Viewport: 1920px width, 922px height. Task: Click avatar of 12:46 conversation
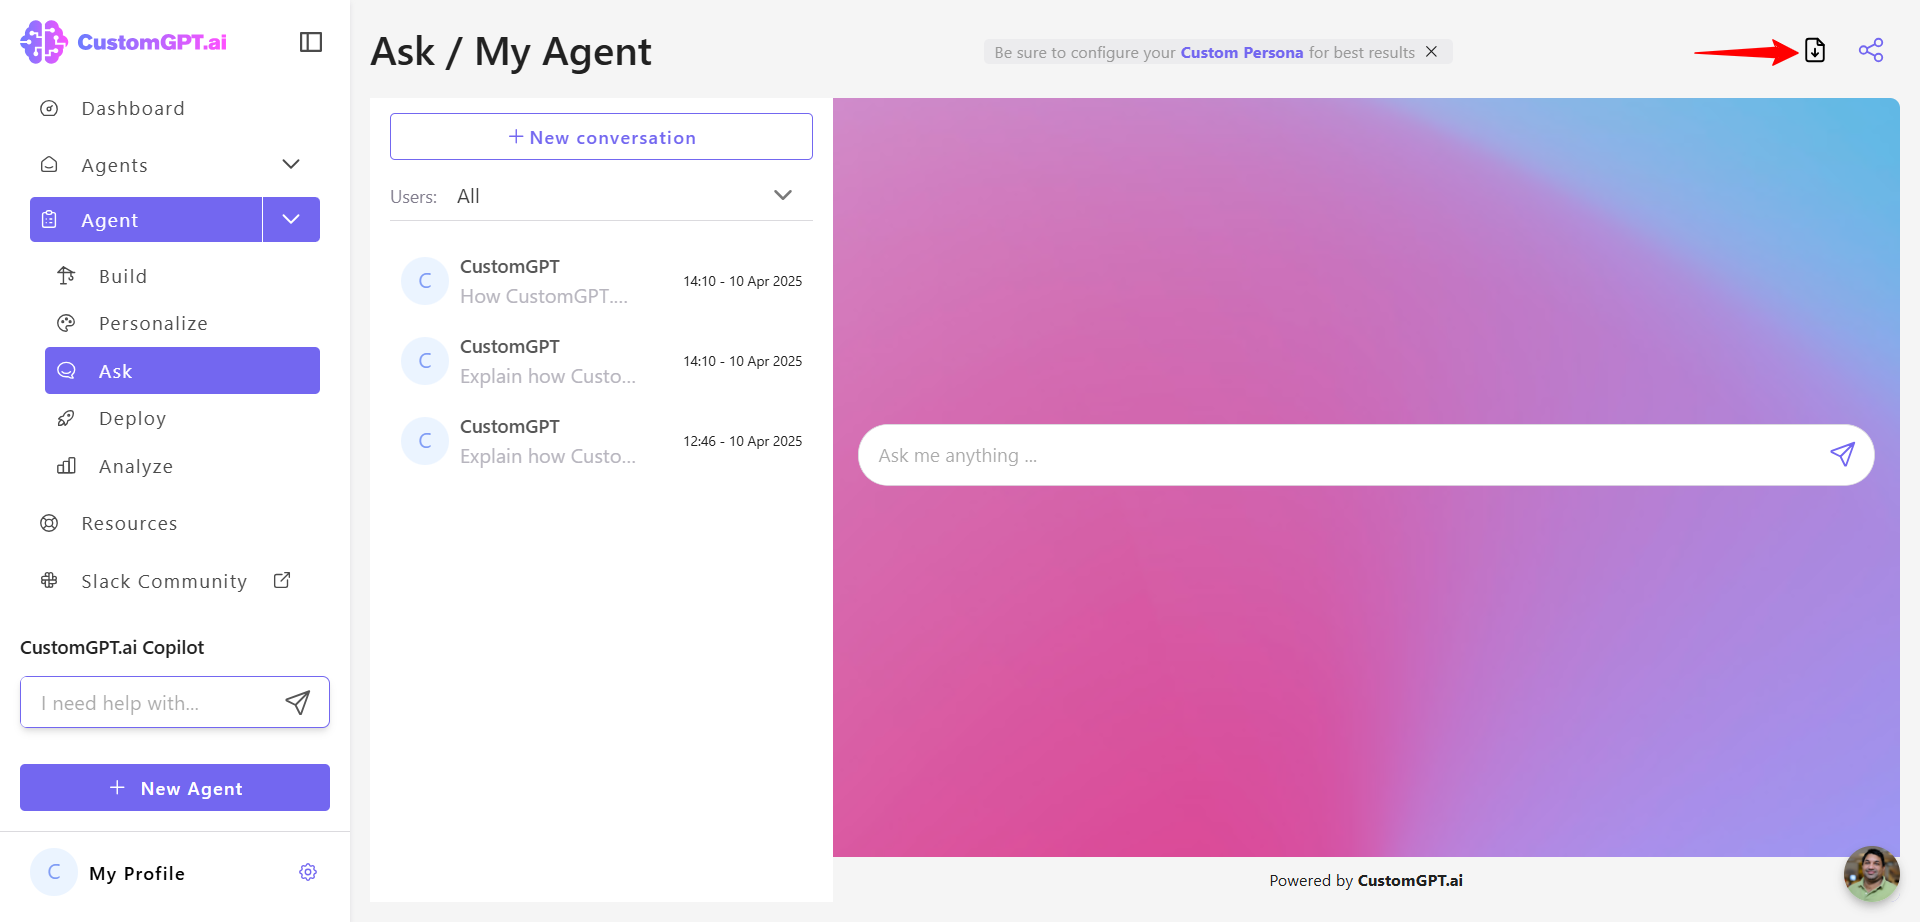coord(425,441)
